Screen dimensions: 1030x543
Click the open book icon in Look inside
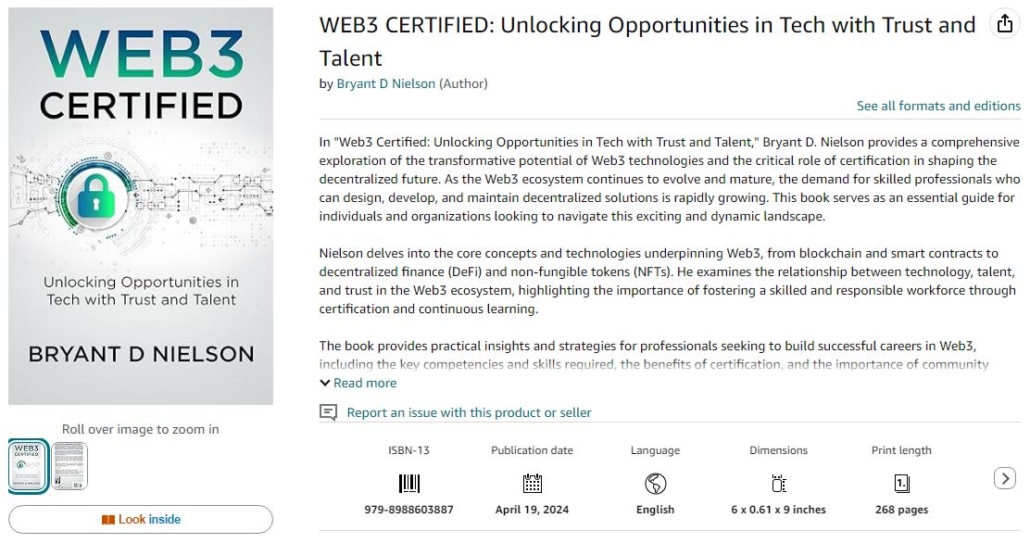click(x=108, y=519)
